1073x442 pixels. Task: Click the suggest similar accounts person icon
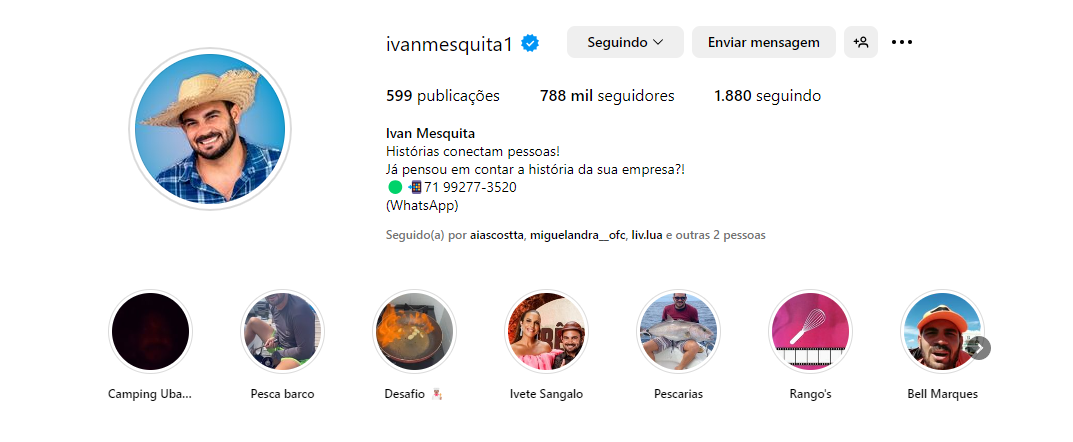[x=861, y=42]
